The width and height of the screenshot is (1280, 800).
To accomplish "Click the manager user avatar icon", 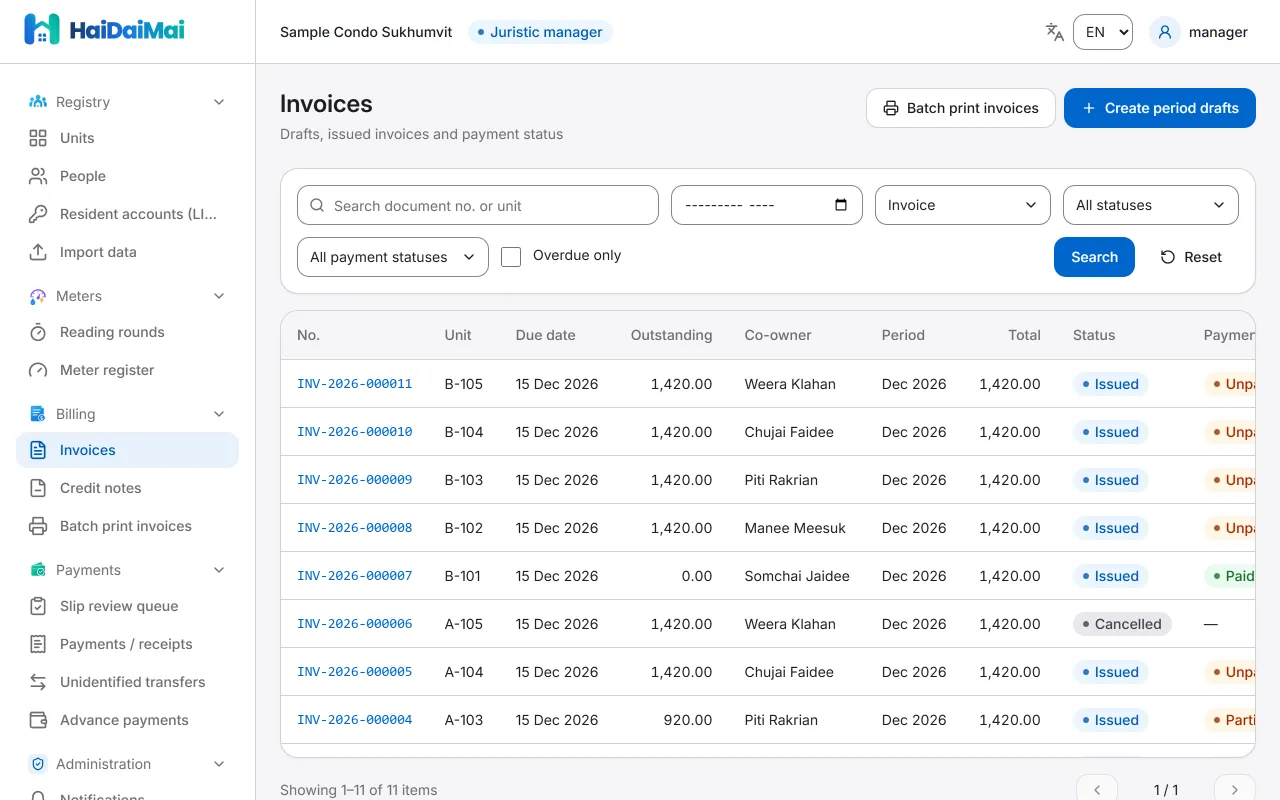I will (x=1164, y=32).
